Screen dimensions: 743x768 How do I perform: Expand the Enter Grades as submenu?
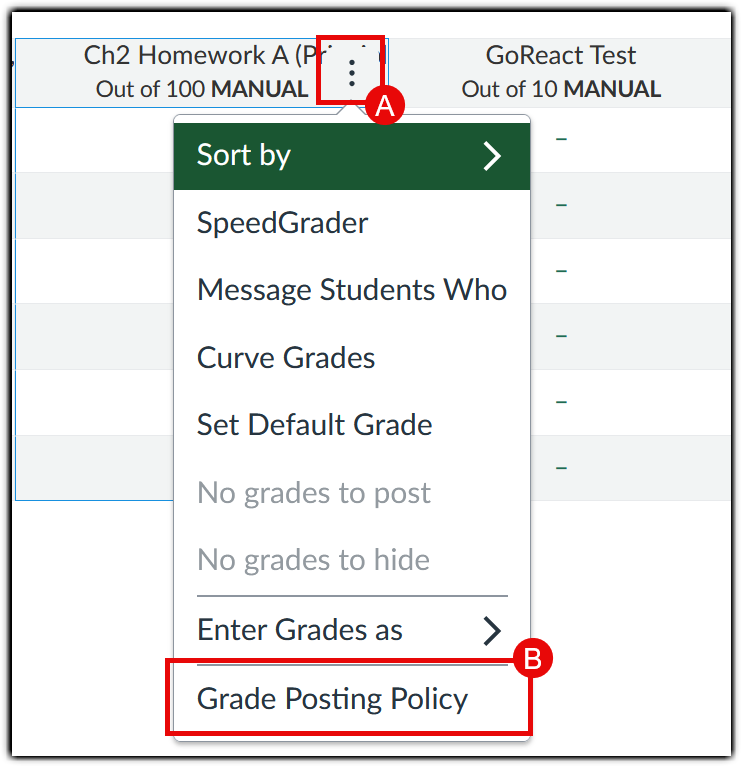point(300,630)
